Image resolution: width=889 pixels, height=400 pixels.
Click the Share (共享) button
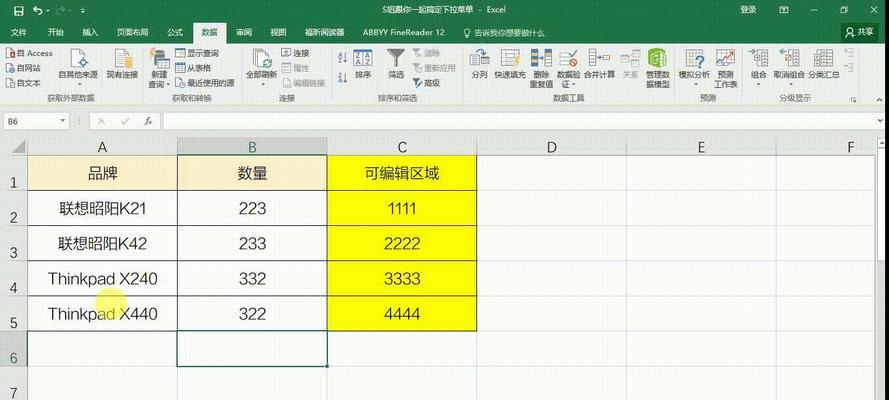[x=860, y=32]
